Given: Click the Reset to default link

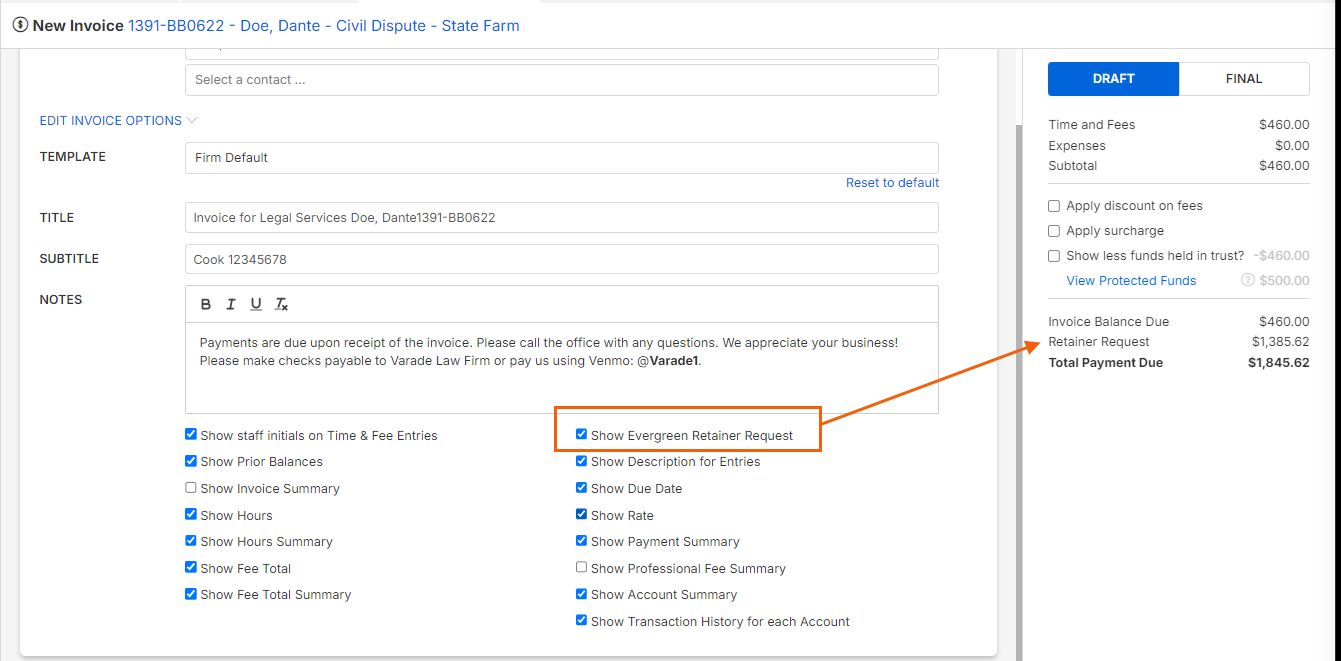Looking at the screenshot, I should [892, 183].
